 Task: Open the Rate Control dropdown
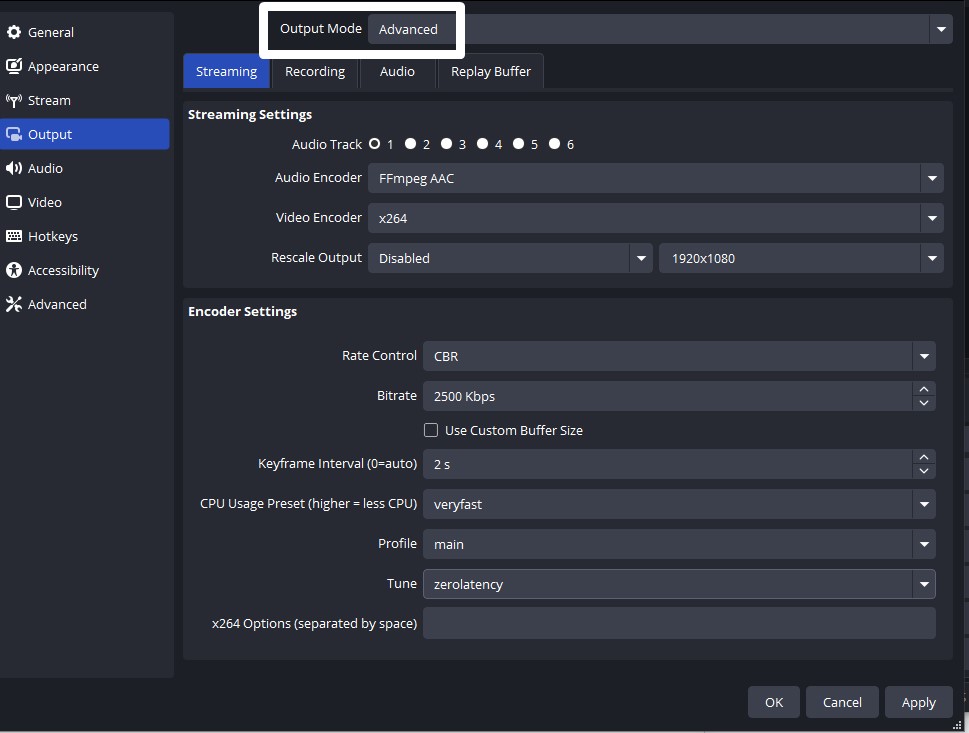923,356
